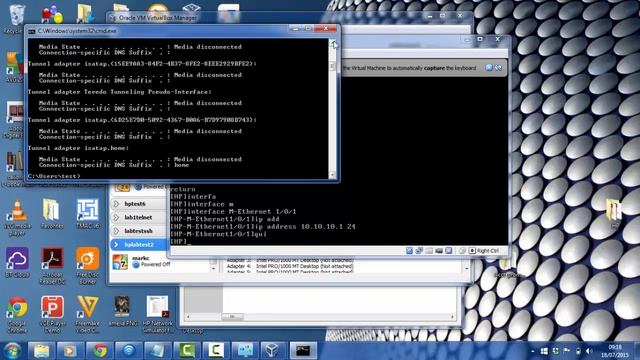
Task: Click the volume icon in system tray
Action: tap(589, 351)
